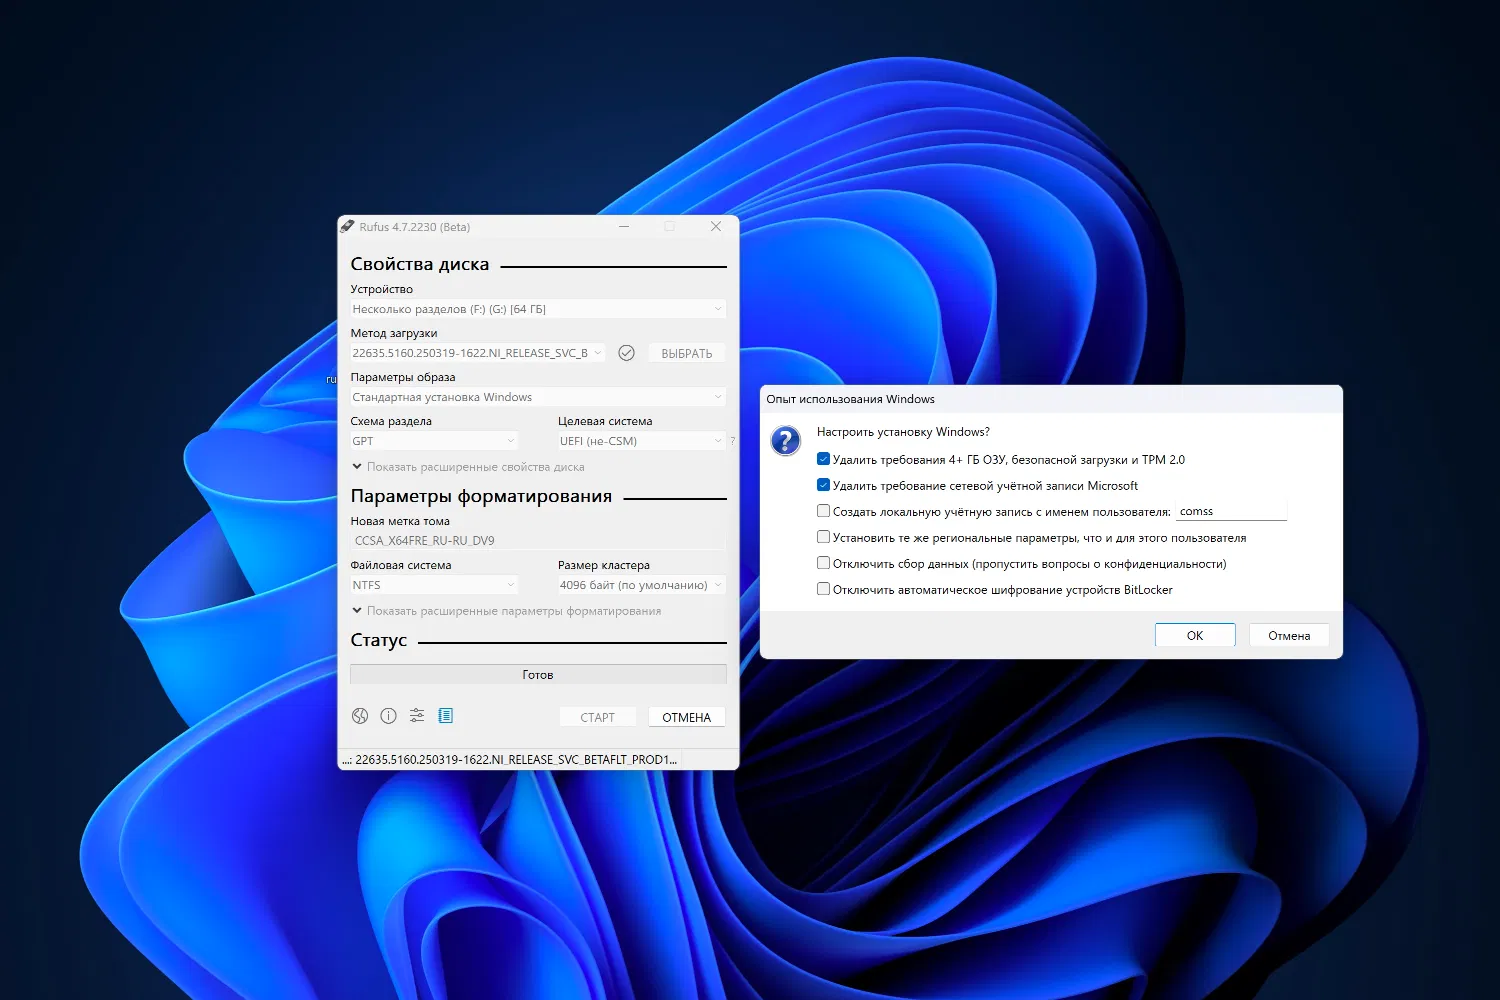The width and height of the screenshot is (1500, 1000).
Task: Click the 'Метод загрузки' label
Action: 394,333
